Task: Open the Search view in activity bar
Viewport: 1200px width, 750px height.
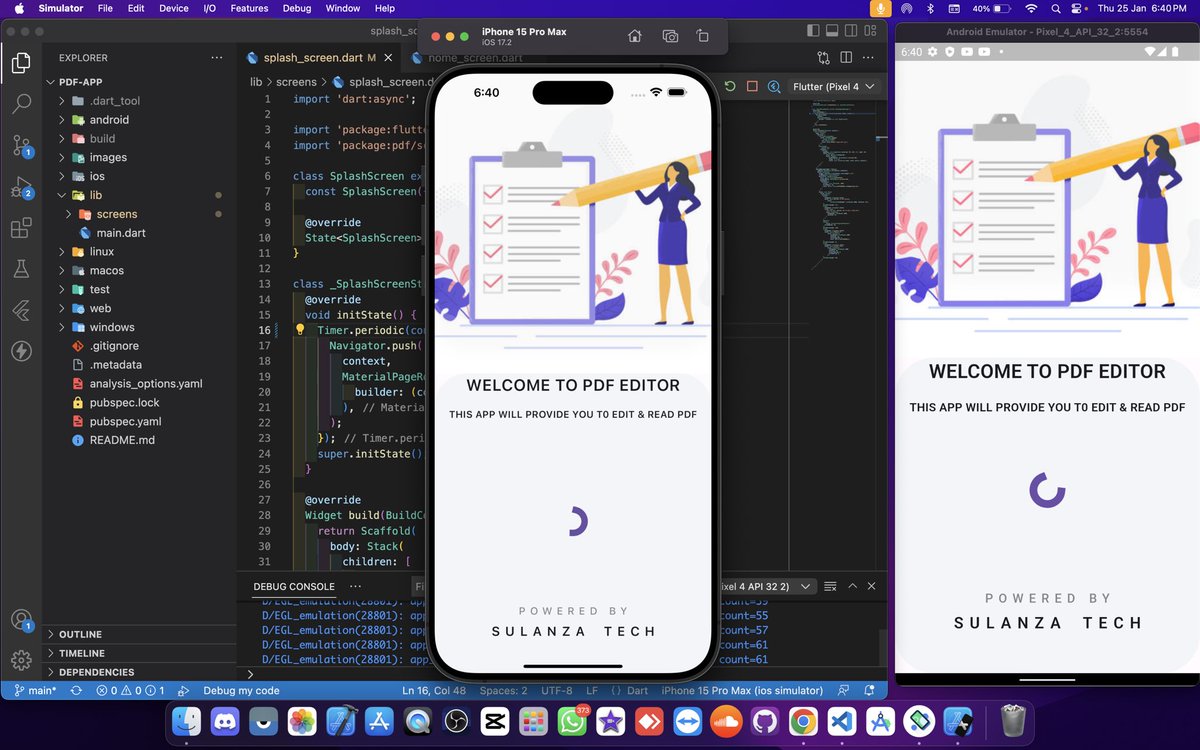Action: [20, 104]
